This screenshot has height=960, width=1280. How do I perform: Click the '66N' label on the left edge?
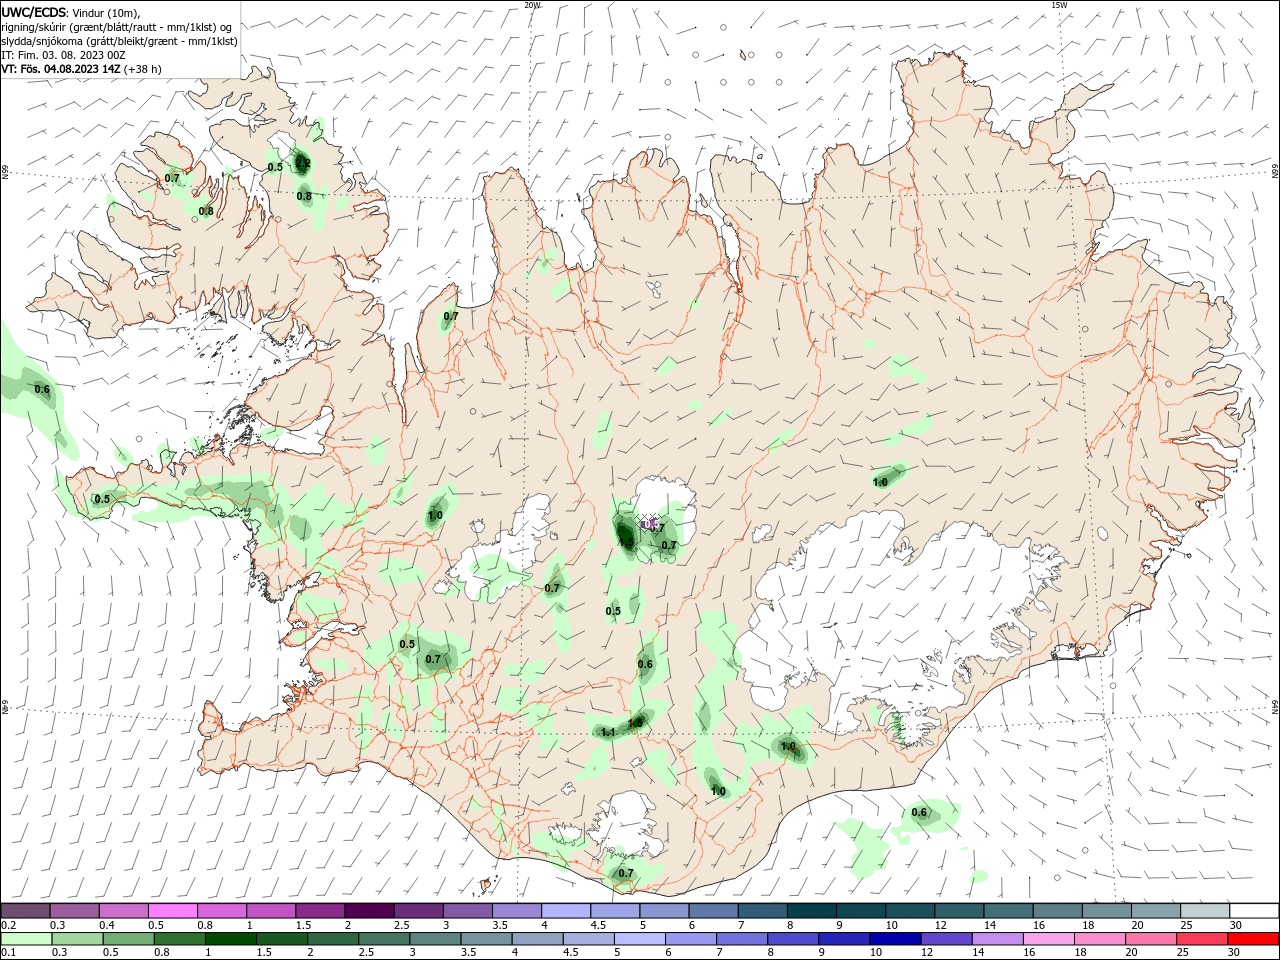[5, 172]
